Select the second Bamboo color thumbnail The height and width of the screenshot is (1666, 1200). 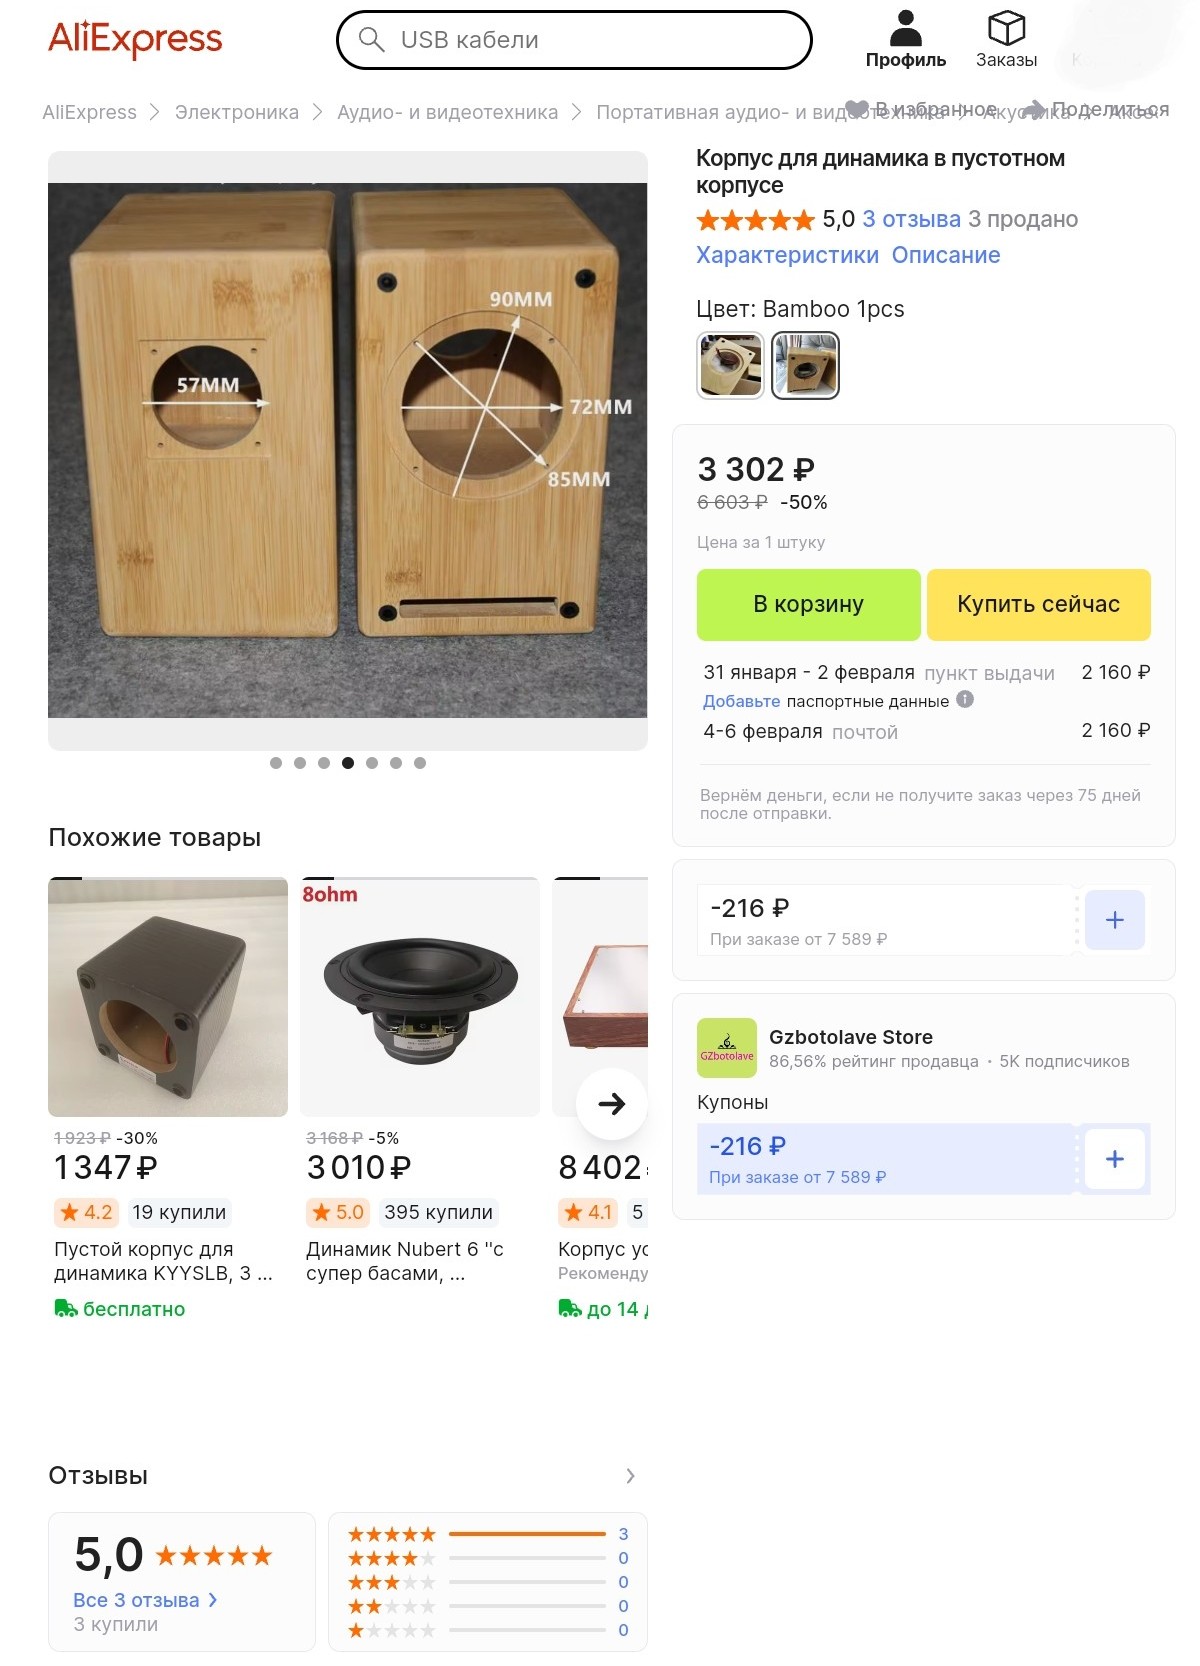[x=806, y=366]
